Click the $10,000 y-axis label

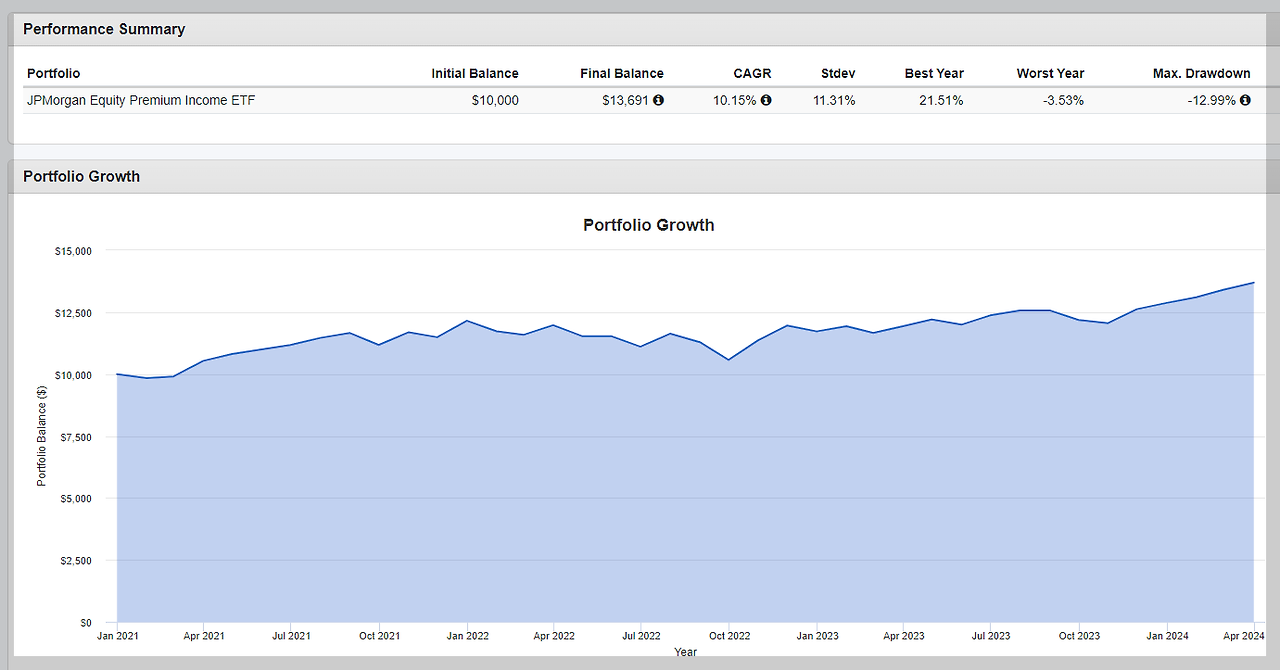(73, 375)
